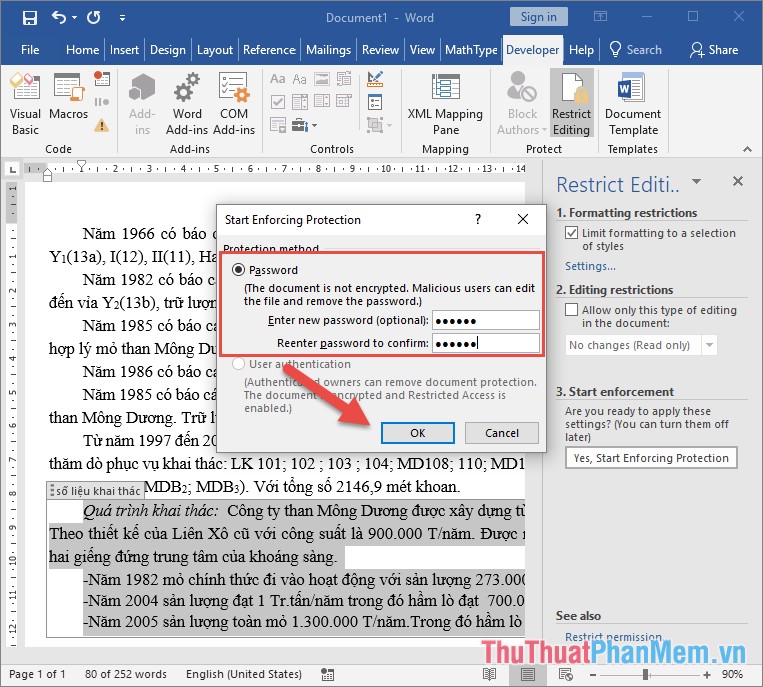763x687 pixels.
Task: Open the Macros dialog
Action: click(x=69, y=96)
